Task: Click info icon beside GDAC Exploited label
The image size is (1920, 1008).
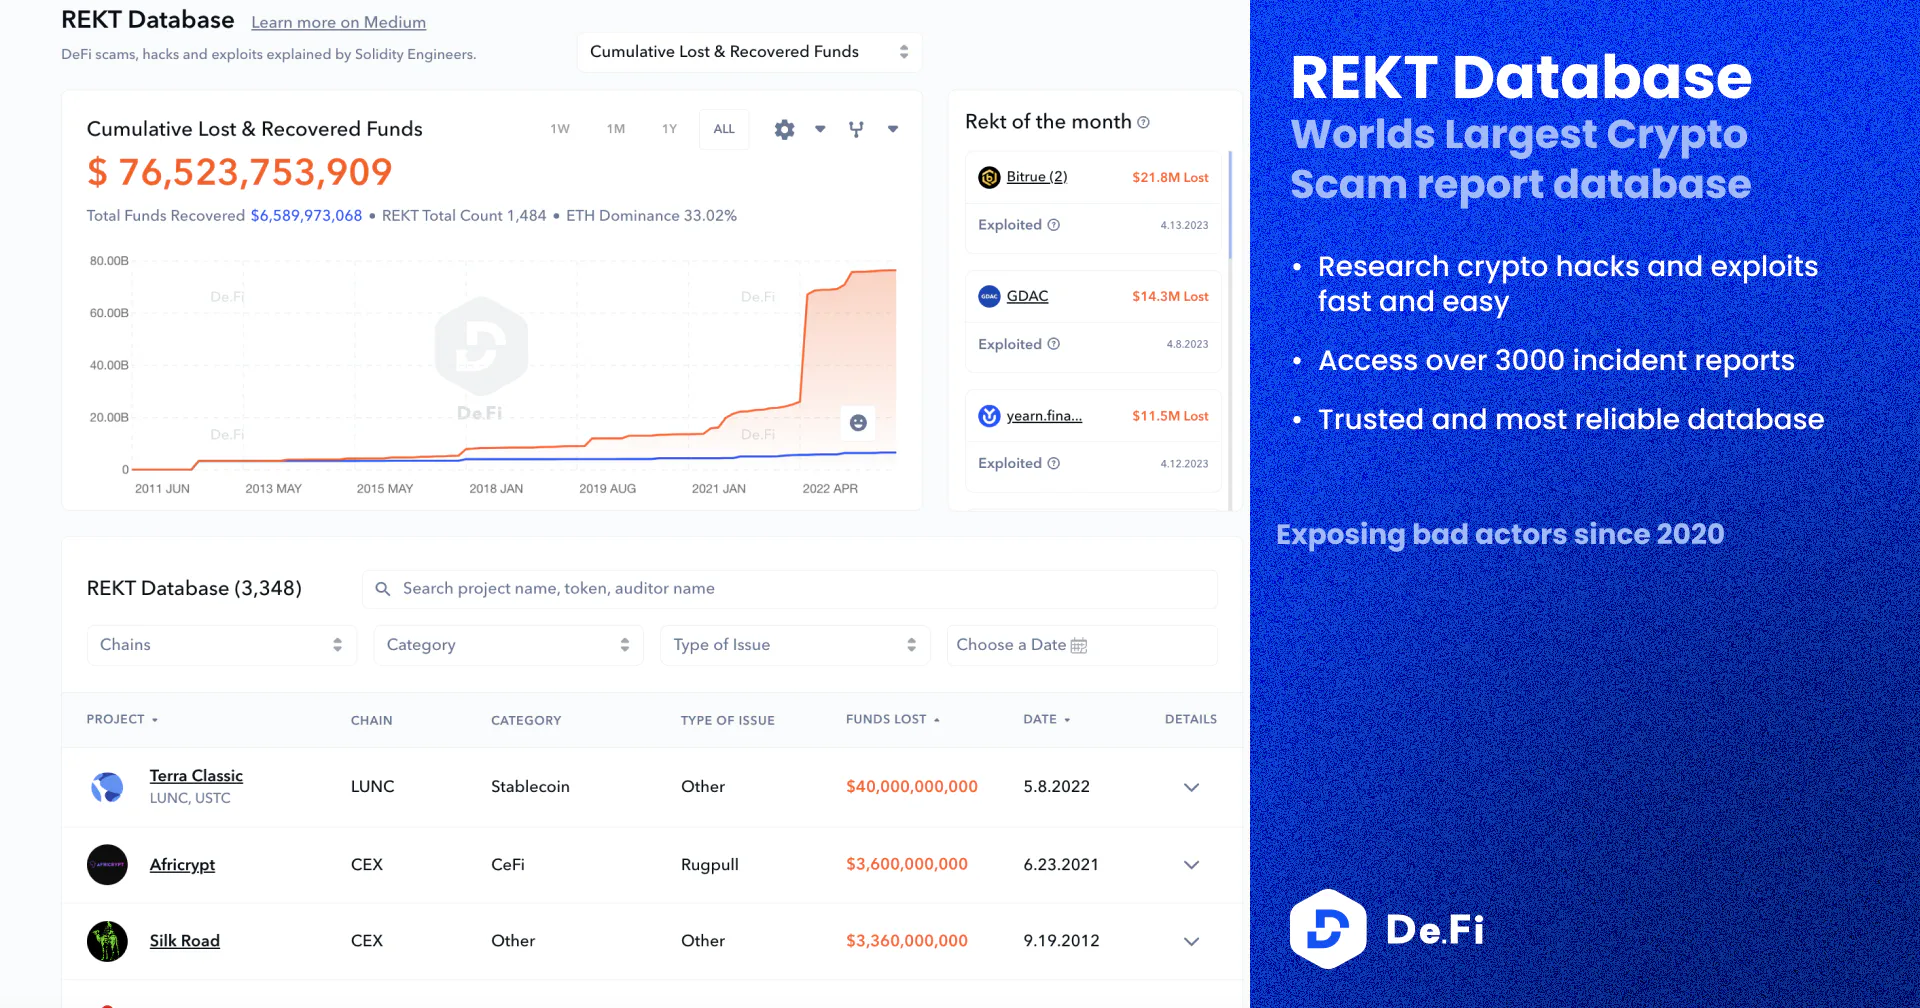Action: pyautogui.click(x=1053, y=344)
